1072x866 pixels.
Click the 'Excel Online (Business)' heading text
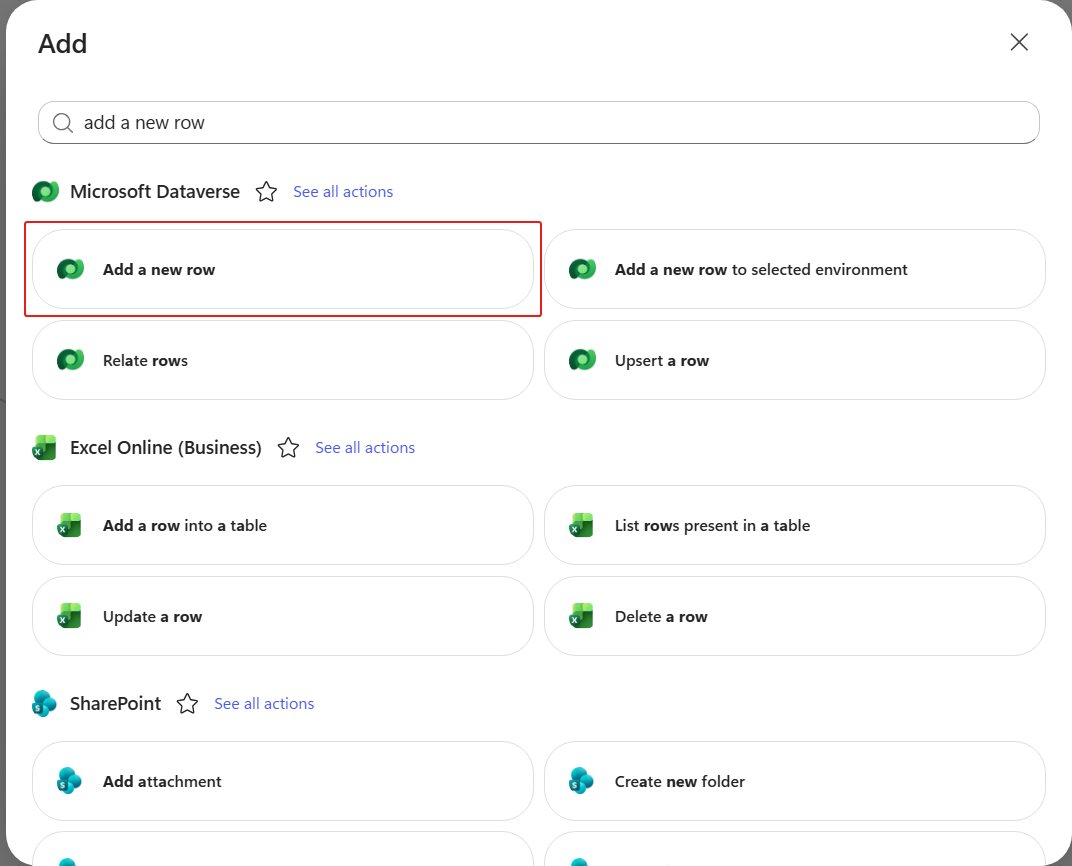(166, 448)
